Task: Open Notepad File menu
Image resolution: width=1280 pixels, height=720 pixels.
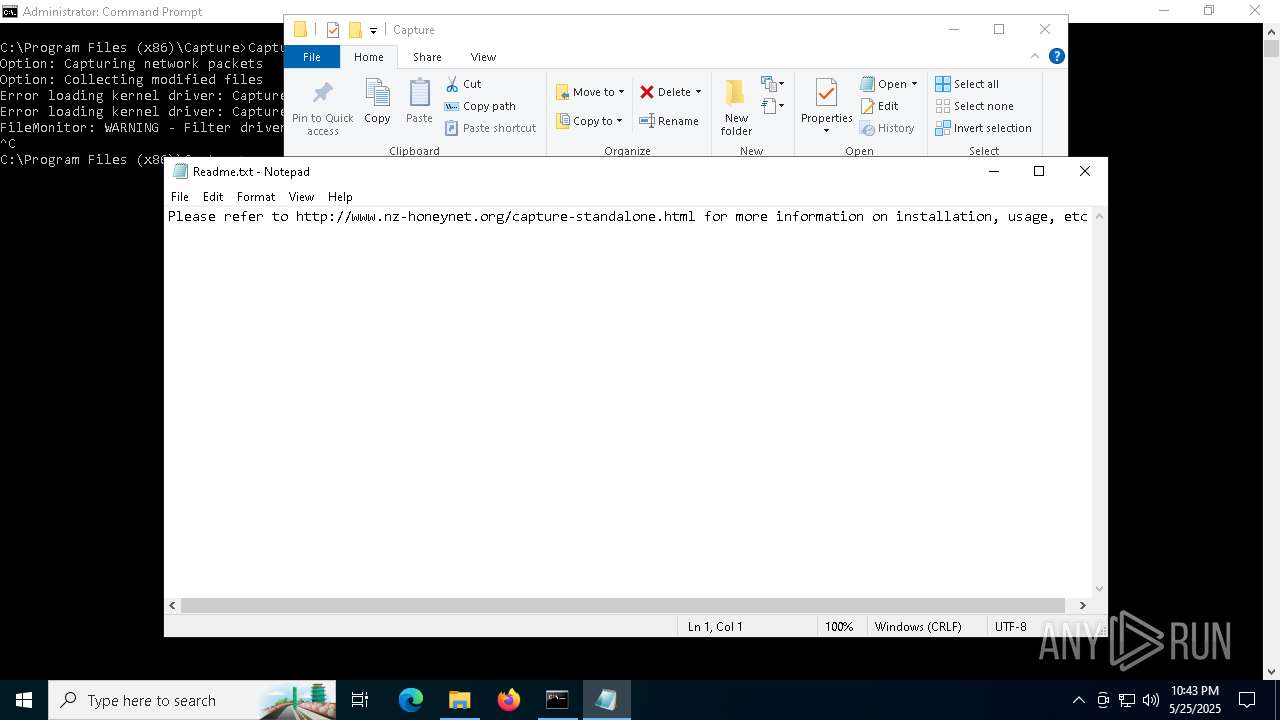Action: [x=180, y=197]
